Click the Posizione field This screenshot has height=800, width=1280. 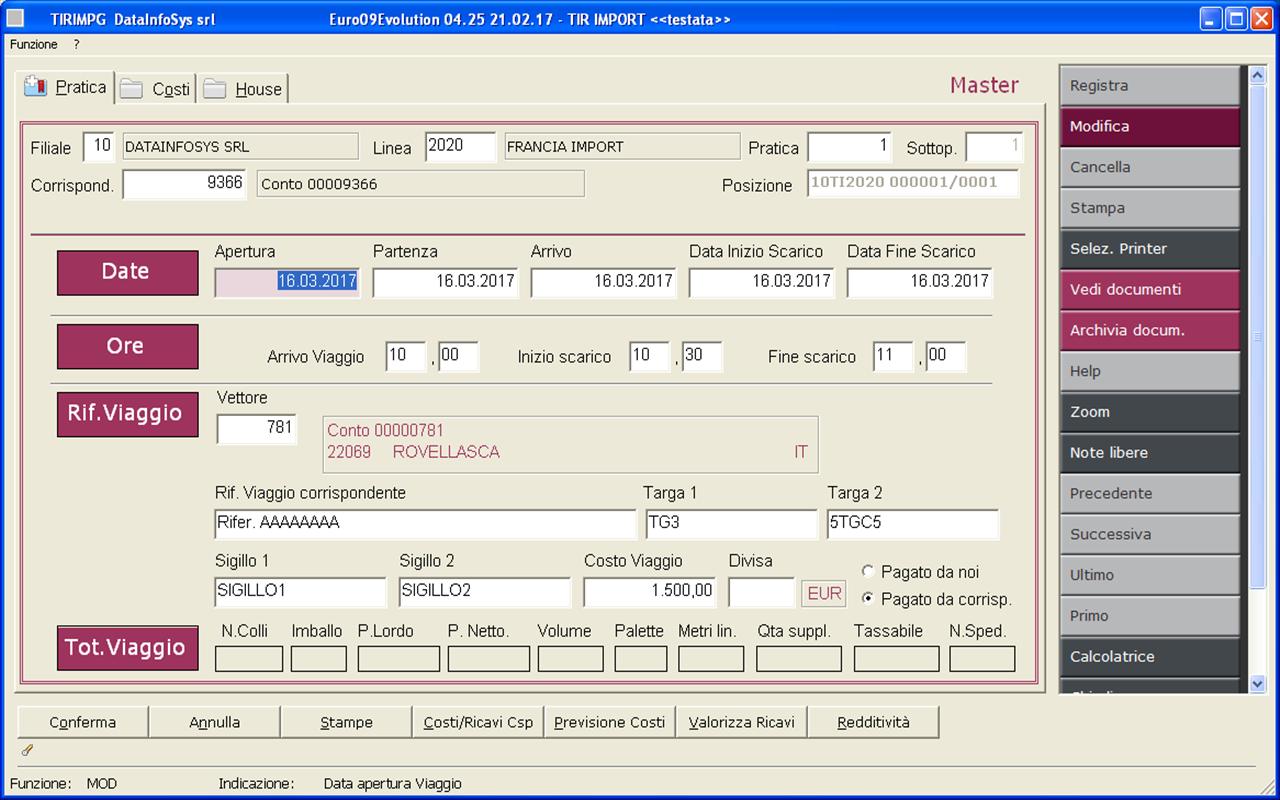[913, 184]
